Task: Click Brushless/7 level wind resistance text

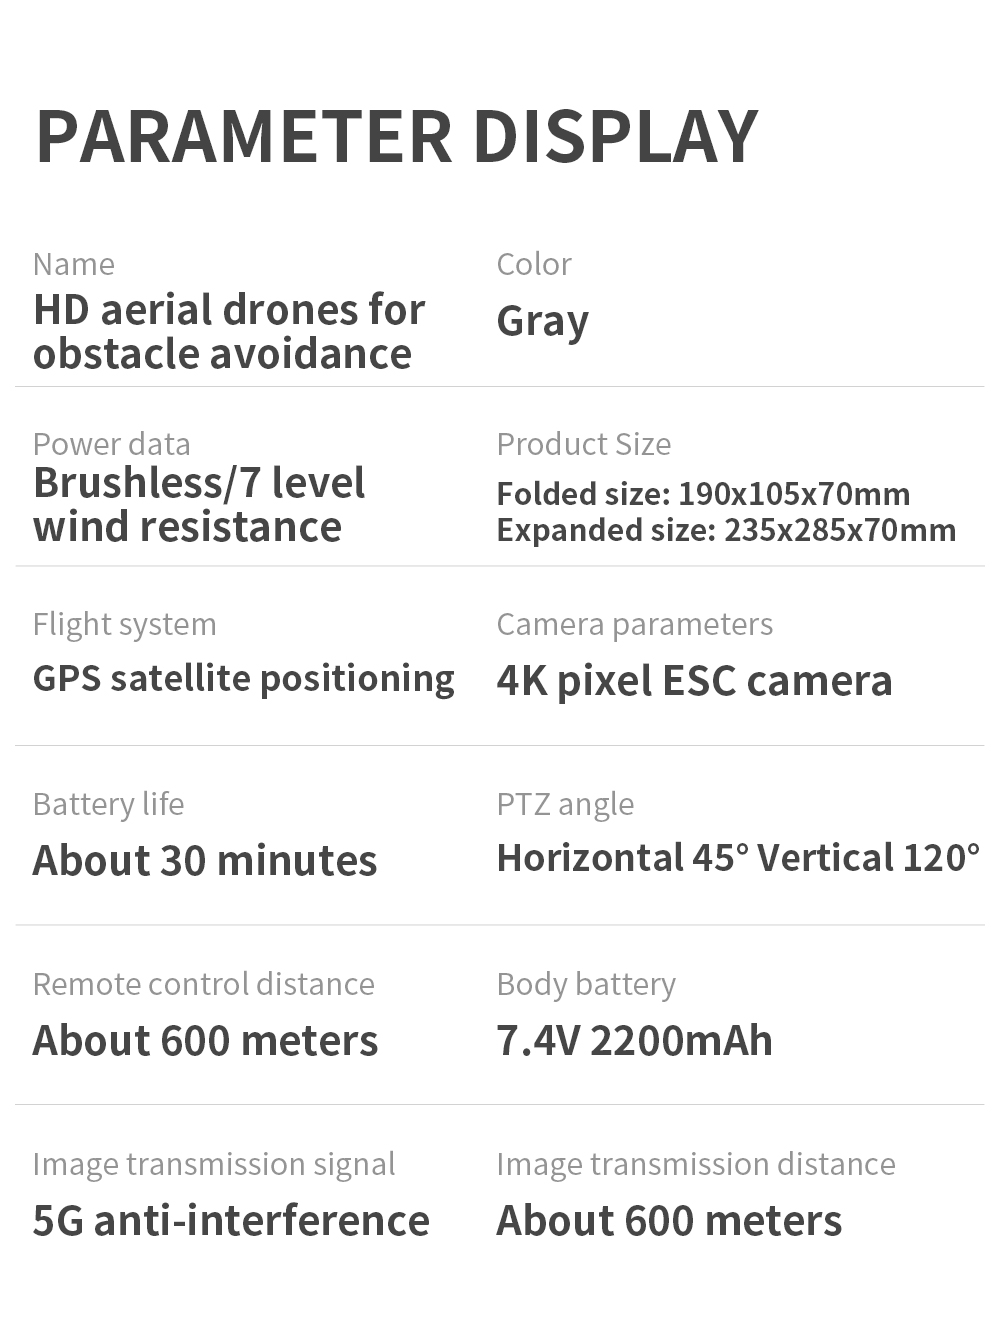Action: click(x=199, y=504)
